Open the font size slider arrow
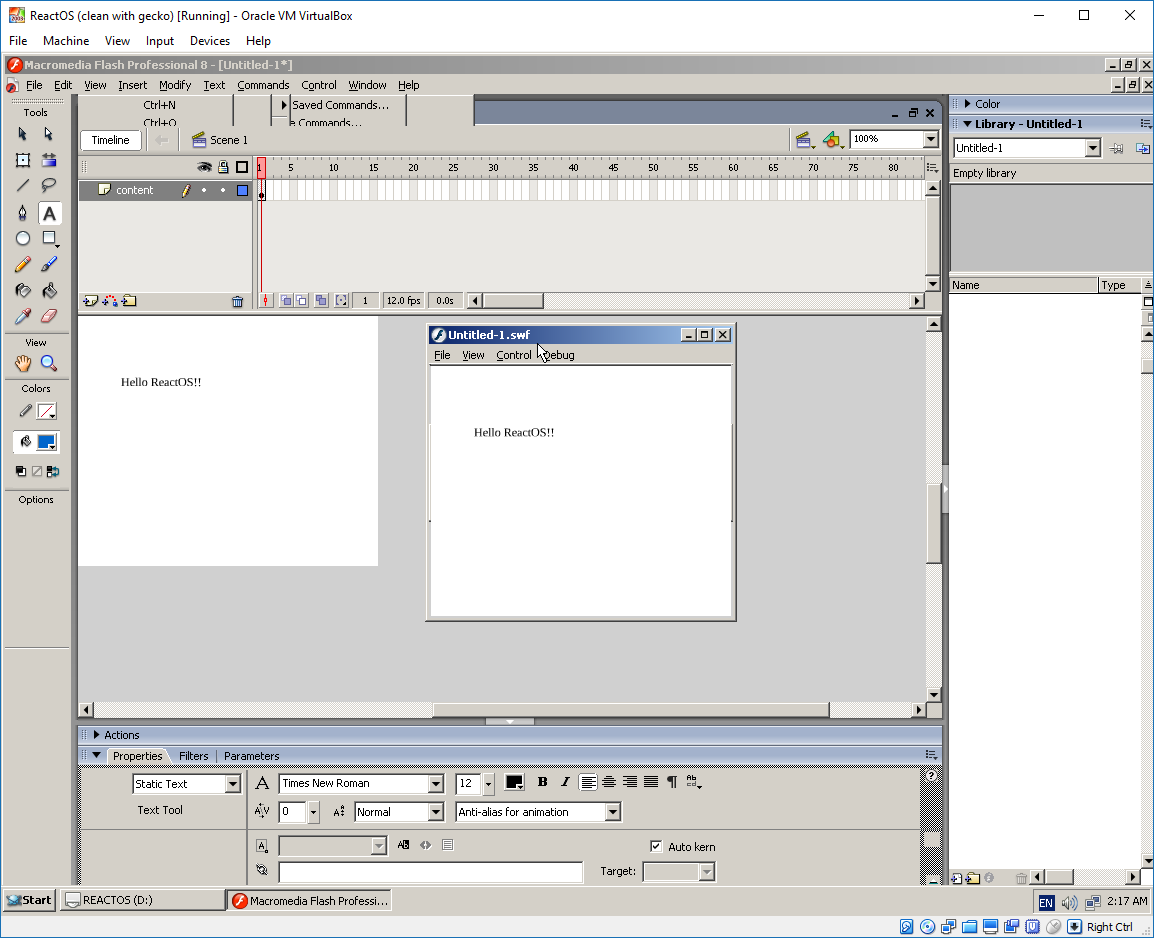This screenshot has height=938, width=1154. pyautogui.click(x=489, y=784)
